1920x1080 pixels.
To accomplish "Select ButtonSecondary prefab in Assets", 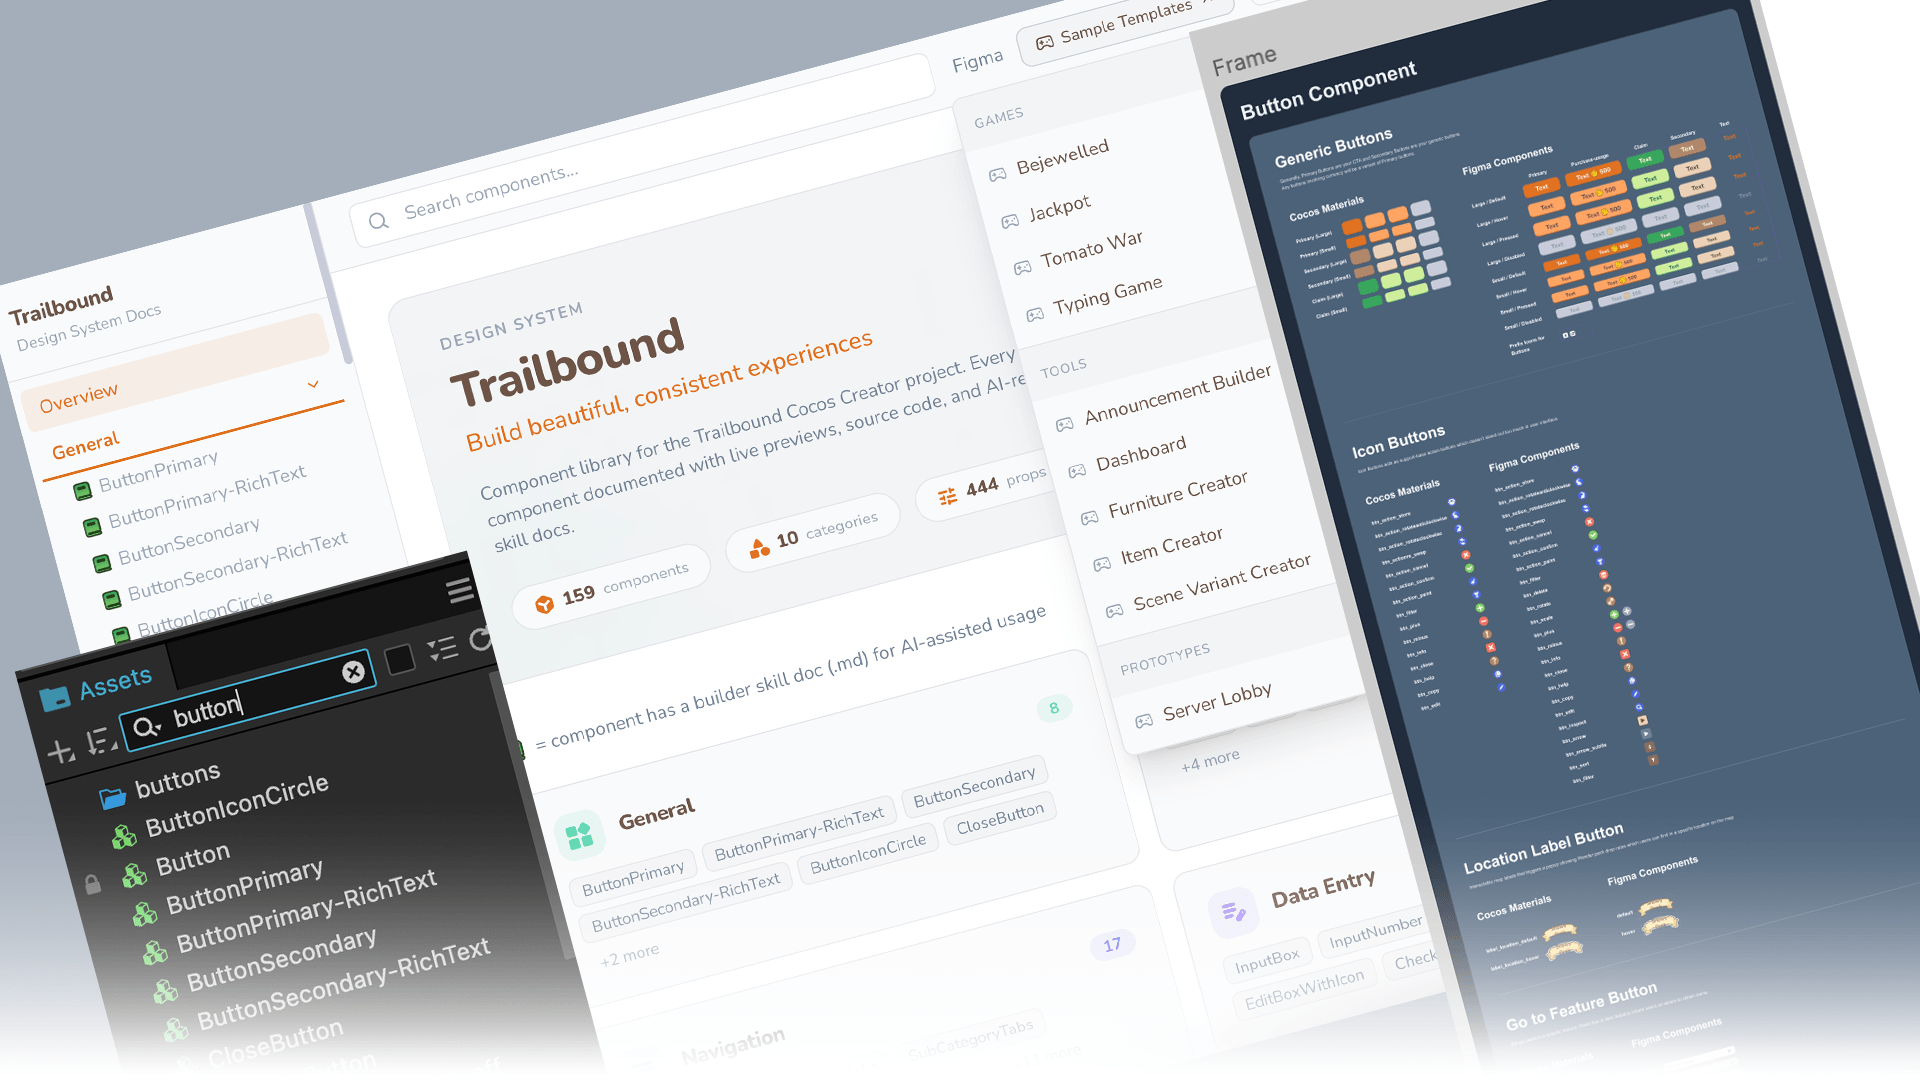I will click(x=281, y=958).
